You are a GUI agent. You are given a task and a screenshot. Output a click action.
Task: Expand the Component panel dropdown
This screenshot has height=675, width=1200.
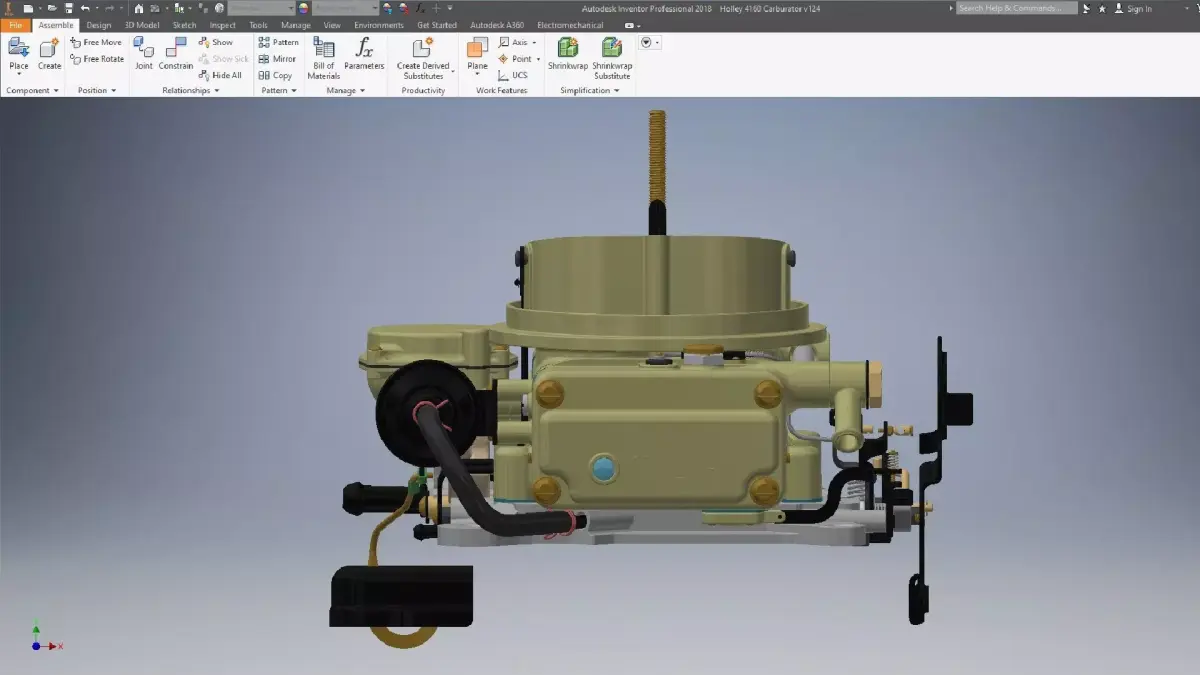(x=56, y=91)
